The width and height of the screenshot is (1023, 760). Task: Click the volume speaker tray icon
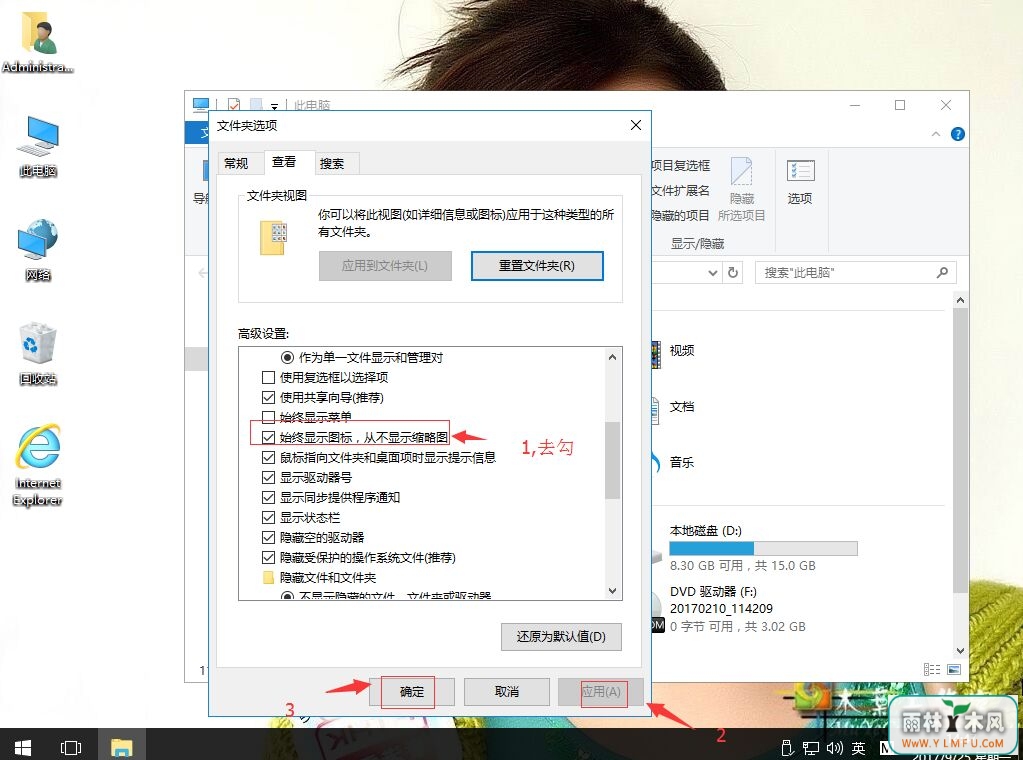[834, 748]
